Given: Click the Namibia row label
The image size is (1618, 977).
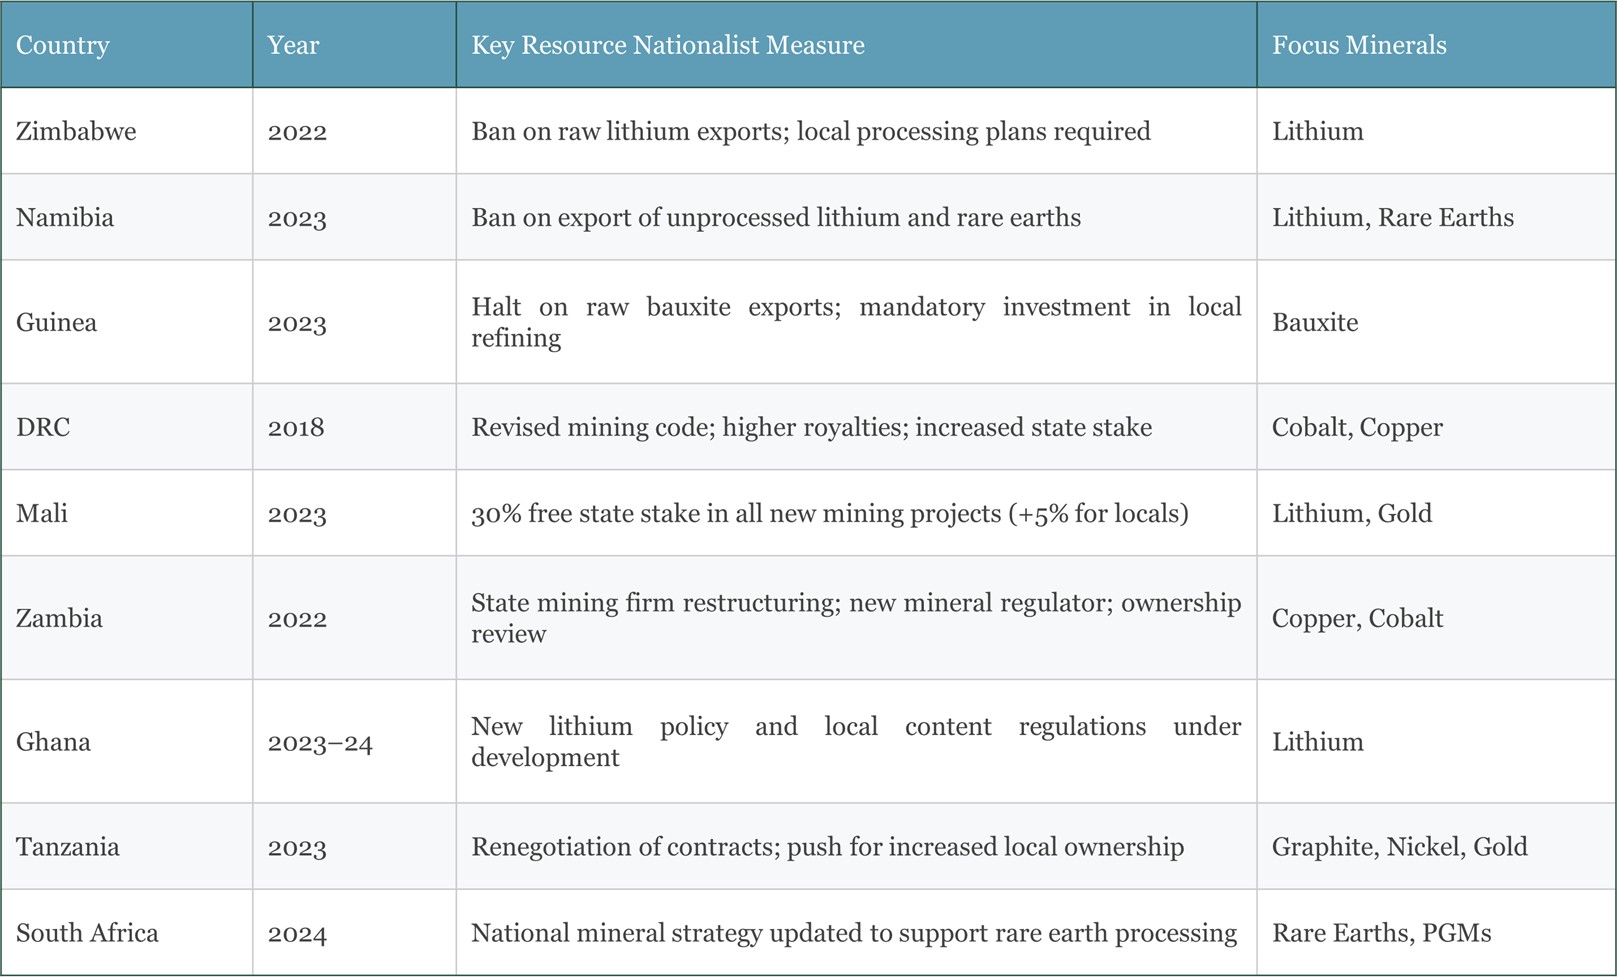Looking at the screenshot, I should pos(65,217).
